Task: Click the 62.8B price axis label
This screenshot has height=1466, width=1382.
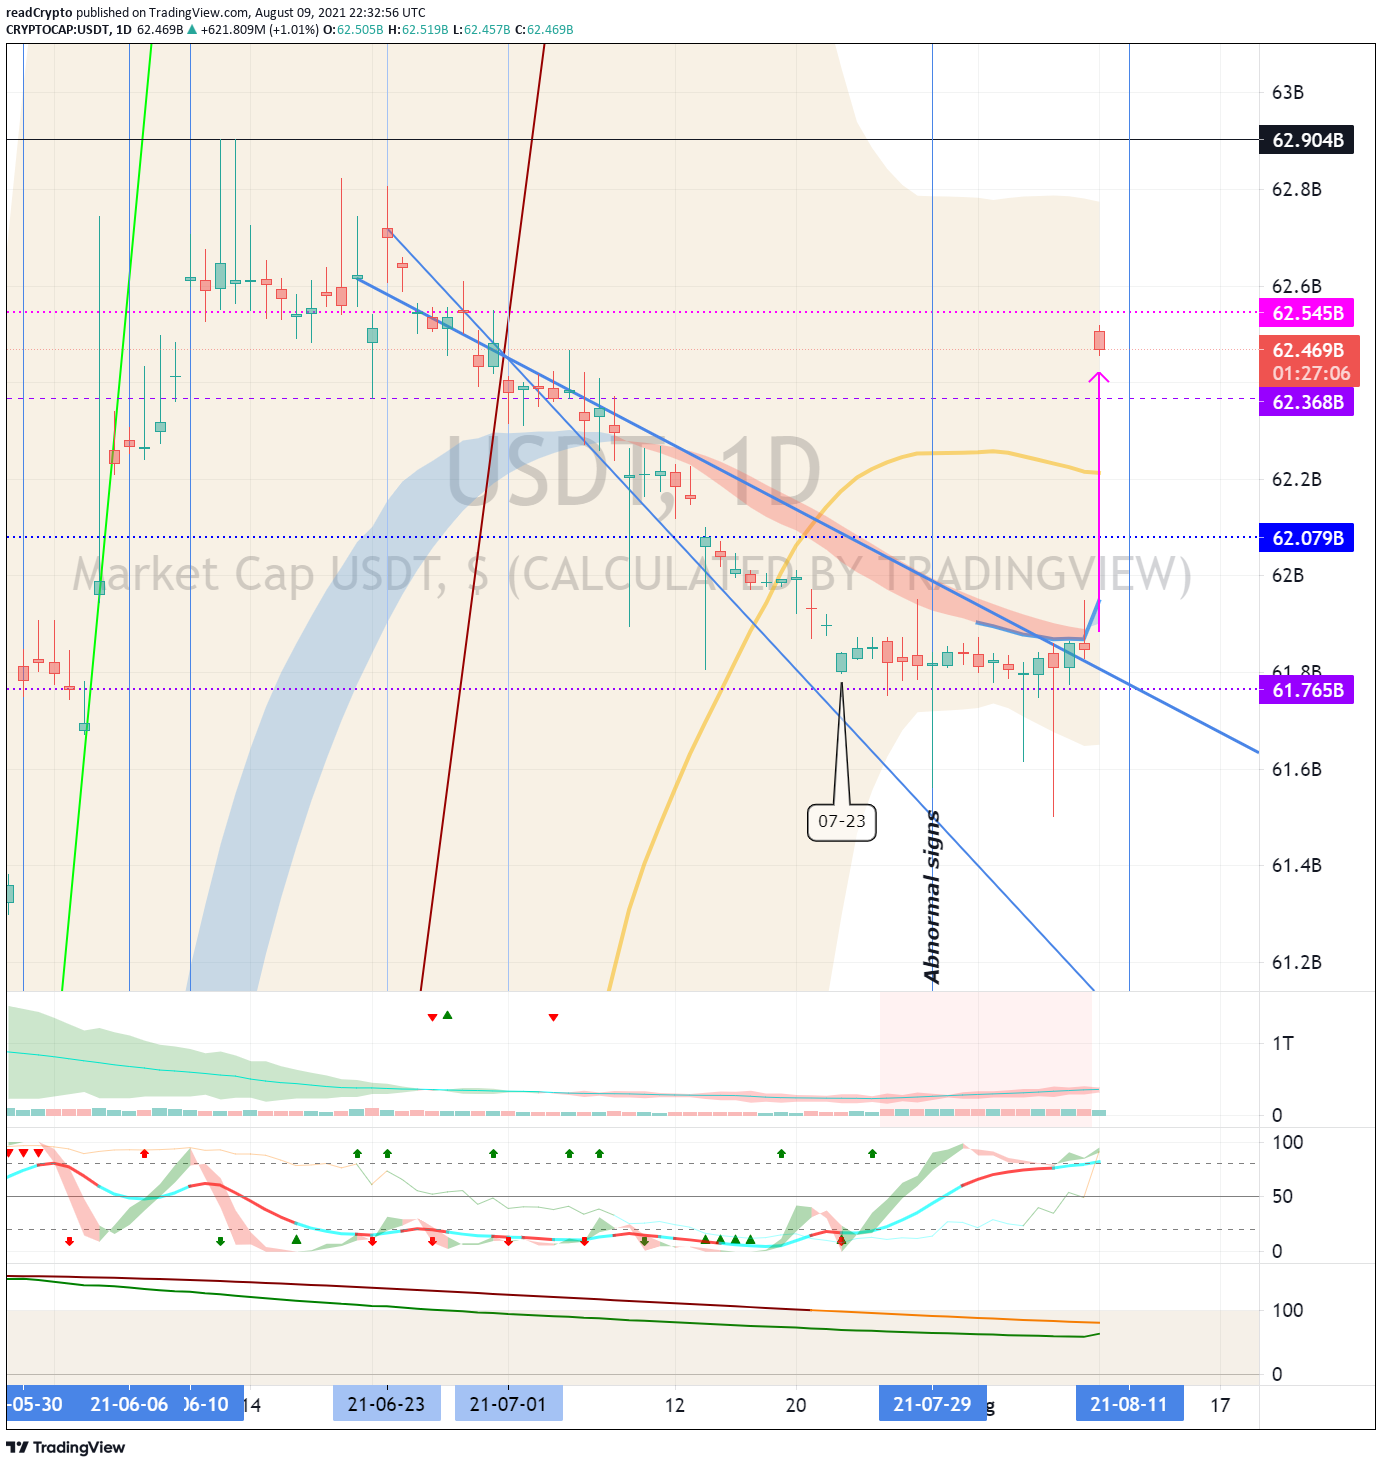Action: pos(1296,190)
